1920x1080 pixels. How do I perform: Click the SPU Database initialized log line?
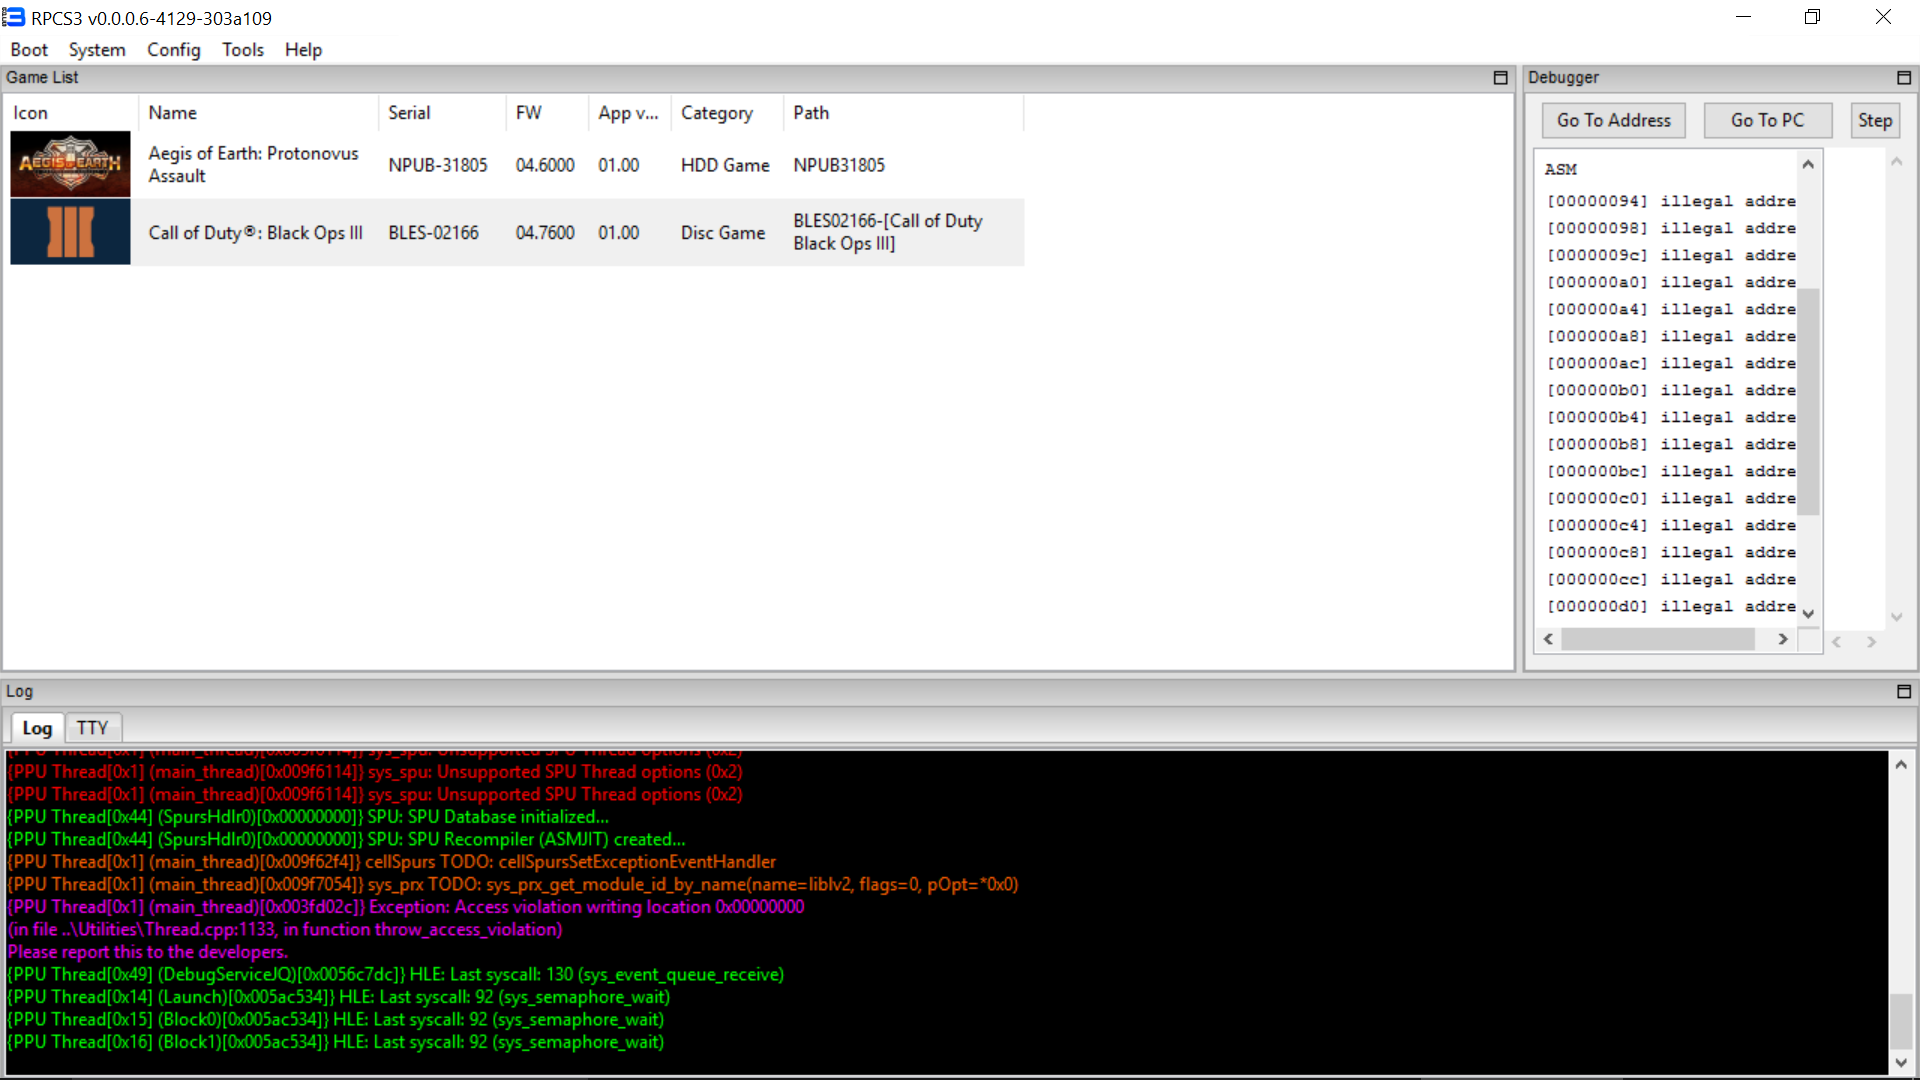click(x=308, y=817)
